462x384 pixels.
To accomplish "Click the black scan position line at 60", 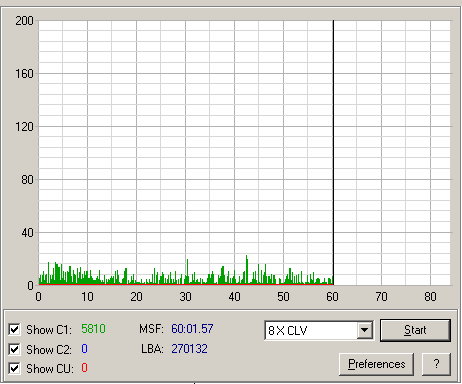I will point(333,152).
